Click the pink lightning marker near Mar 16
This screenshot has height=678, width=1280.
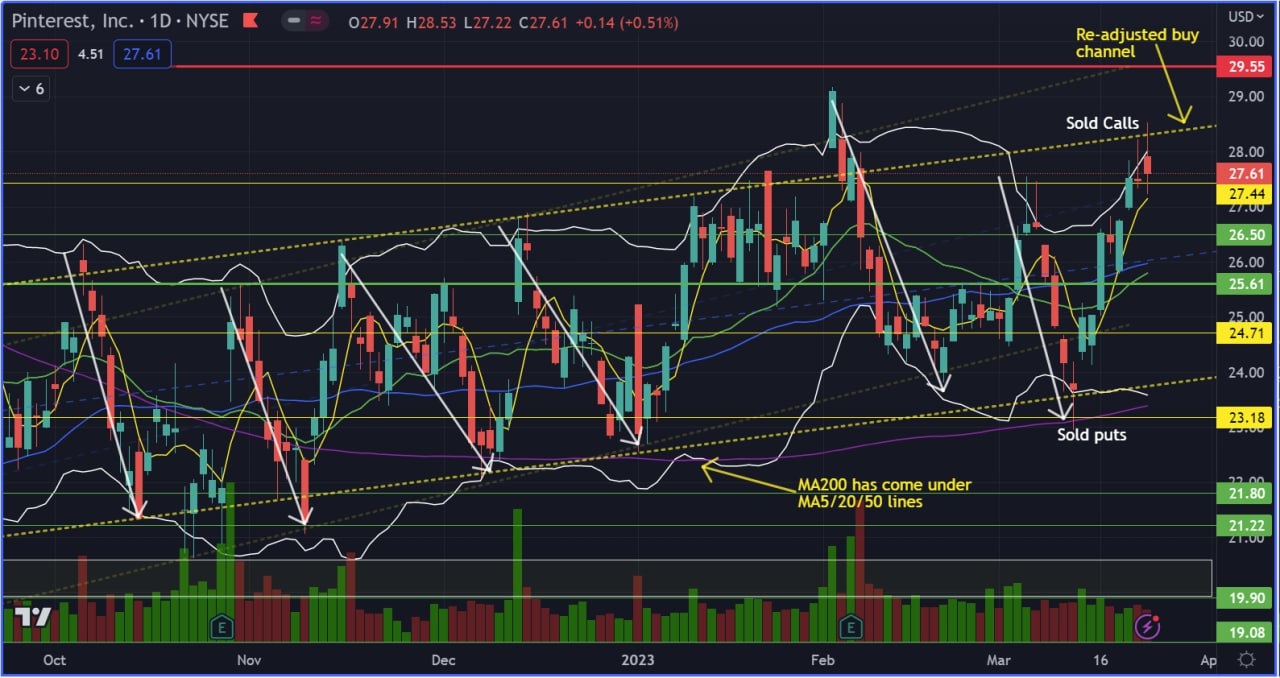[1149, 627]
